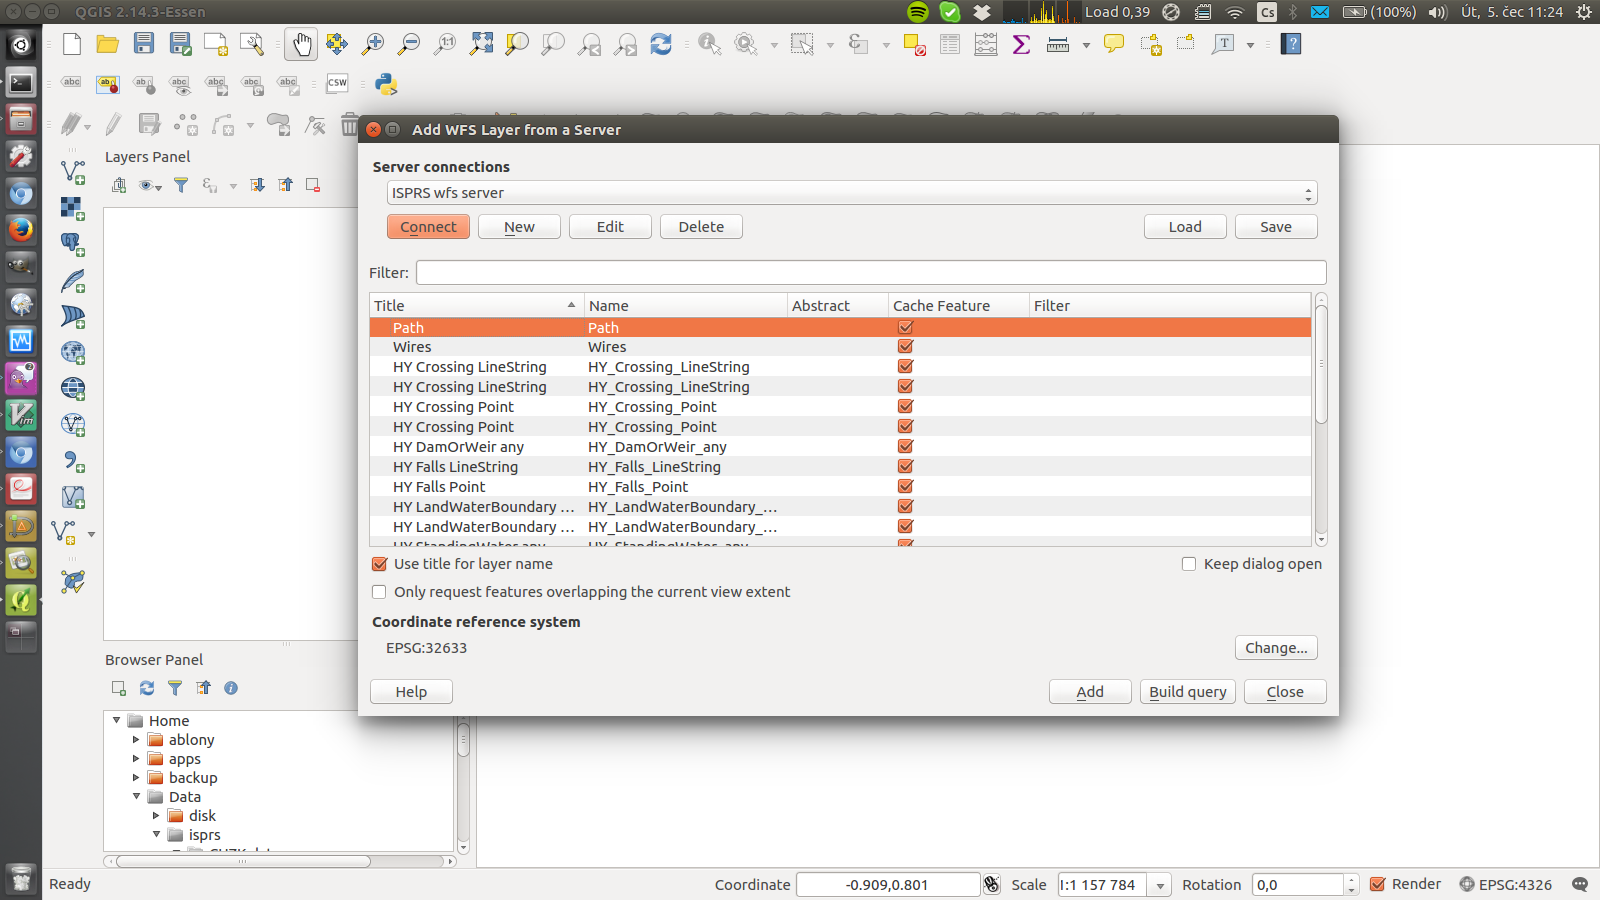Click the Browser Panel filter funnel icon
1600x900 pixels.
click(175, 688)
